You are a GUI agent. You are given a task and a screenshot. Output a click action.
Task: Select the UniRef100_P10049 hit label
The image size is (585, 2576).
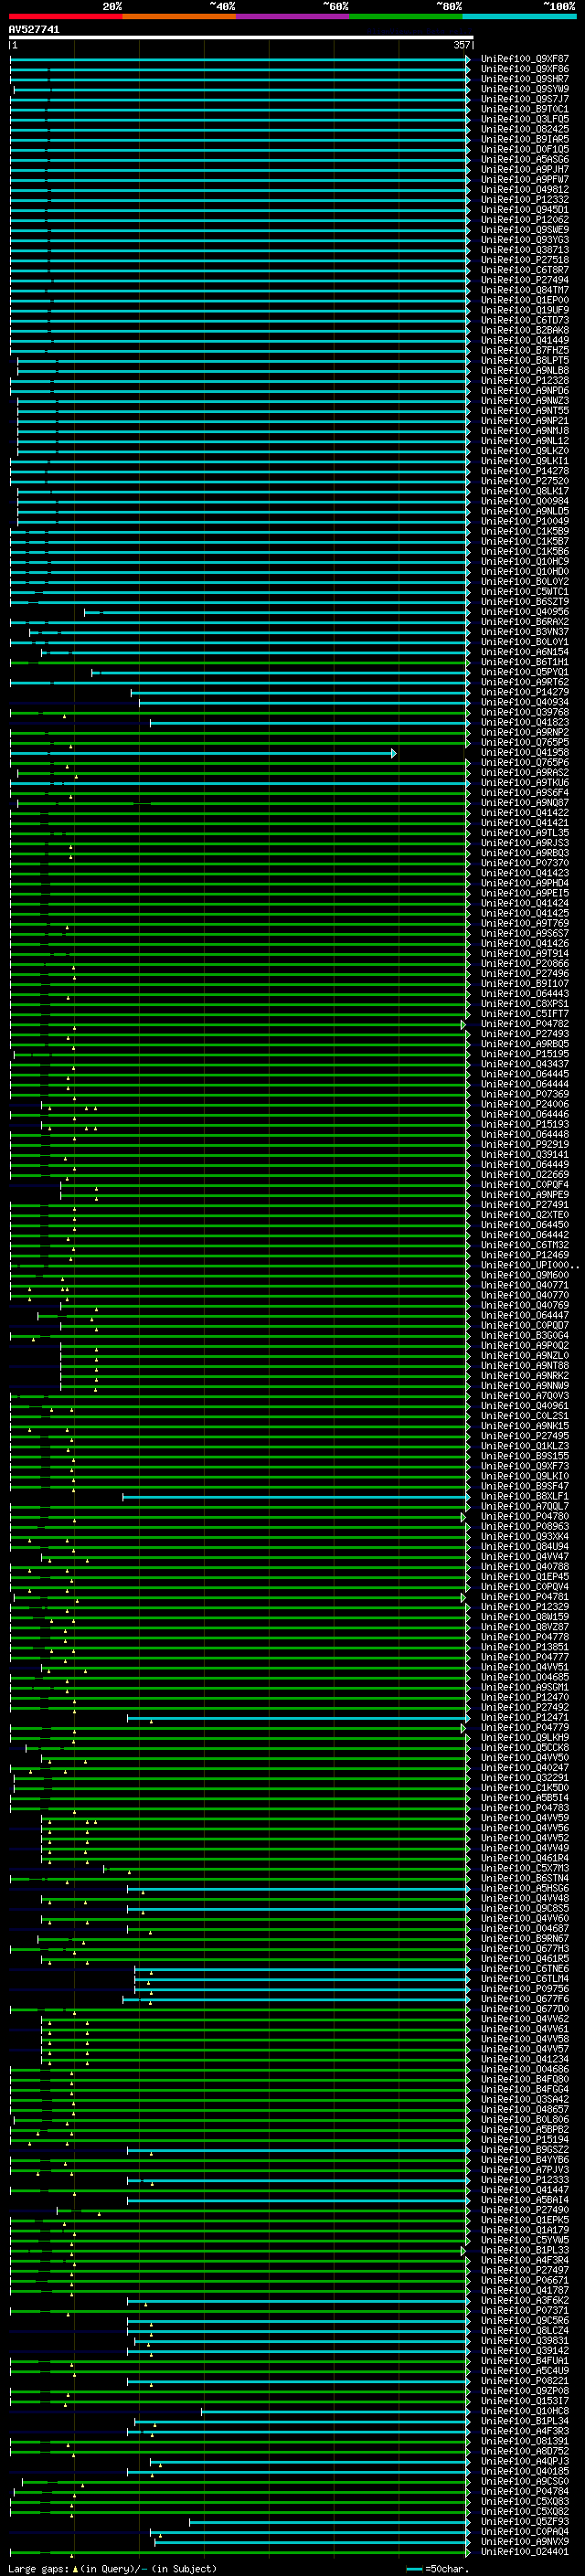525,521
